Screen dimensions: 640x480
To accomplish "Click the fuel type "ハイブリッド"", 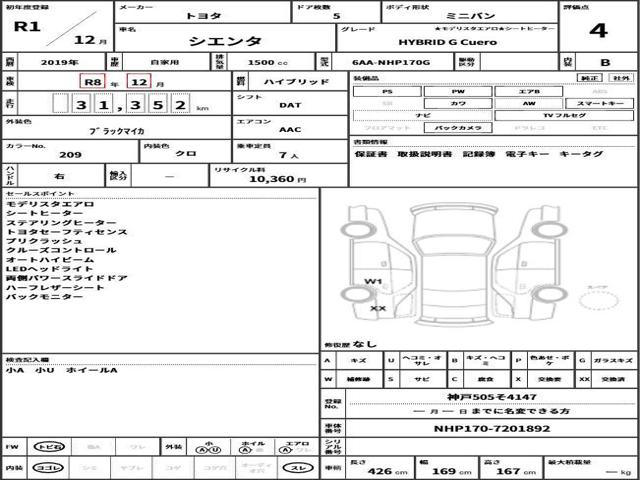I will click(x=296, y=82).
